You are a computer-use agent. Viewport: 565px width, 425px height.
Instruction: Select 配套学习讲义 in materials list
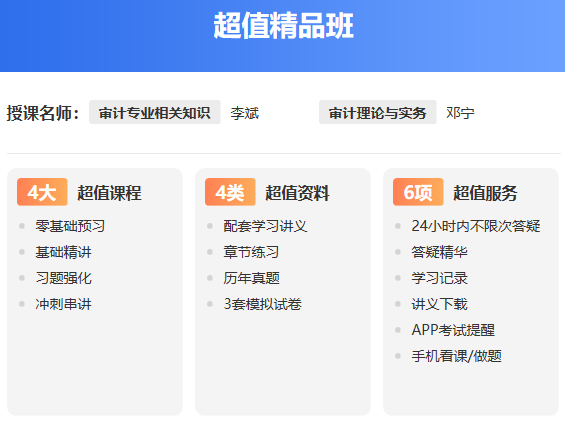265,226
